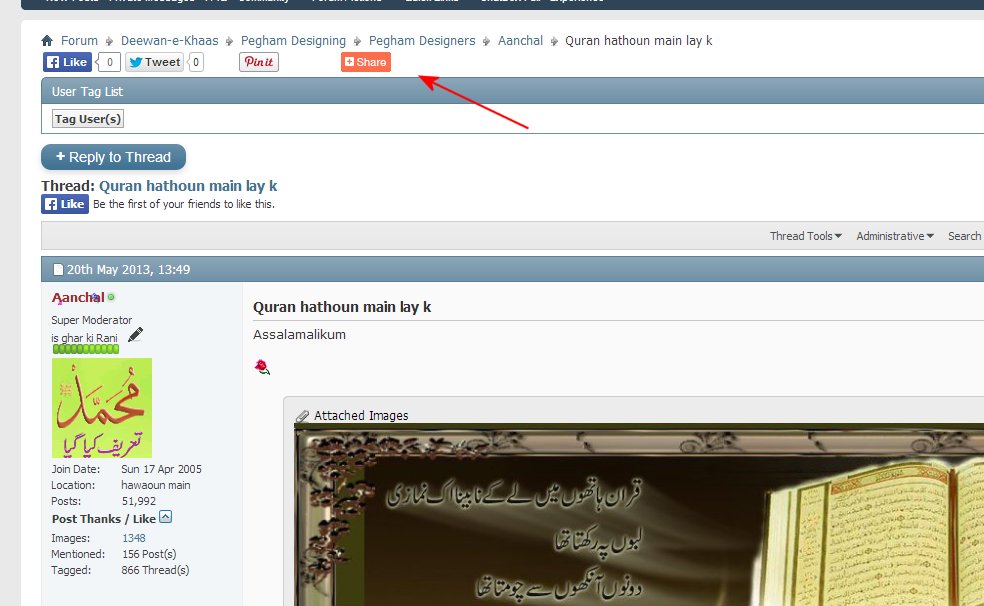Viewport: 984px width, 606px height.
Task: Click the paperclip Attached Images icon
Action: (302, 416)
